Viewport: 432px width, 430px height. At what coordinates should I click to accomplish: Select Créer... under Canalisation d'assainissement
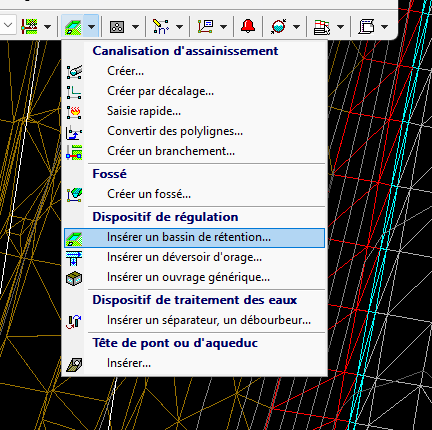click(x=194, y=71)
